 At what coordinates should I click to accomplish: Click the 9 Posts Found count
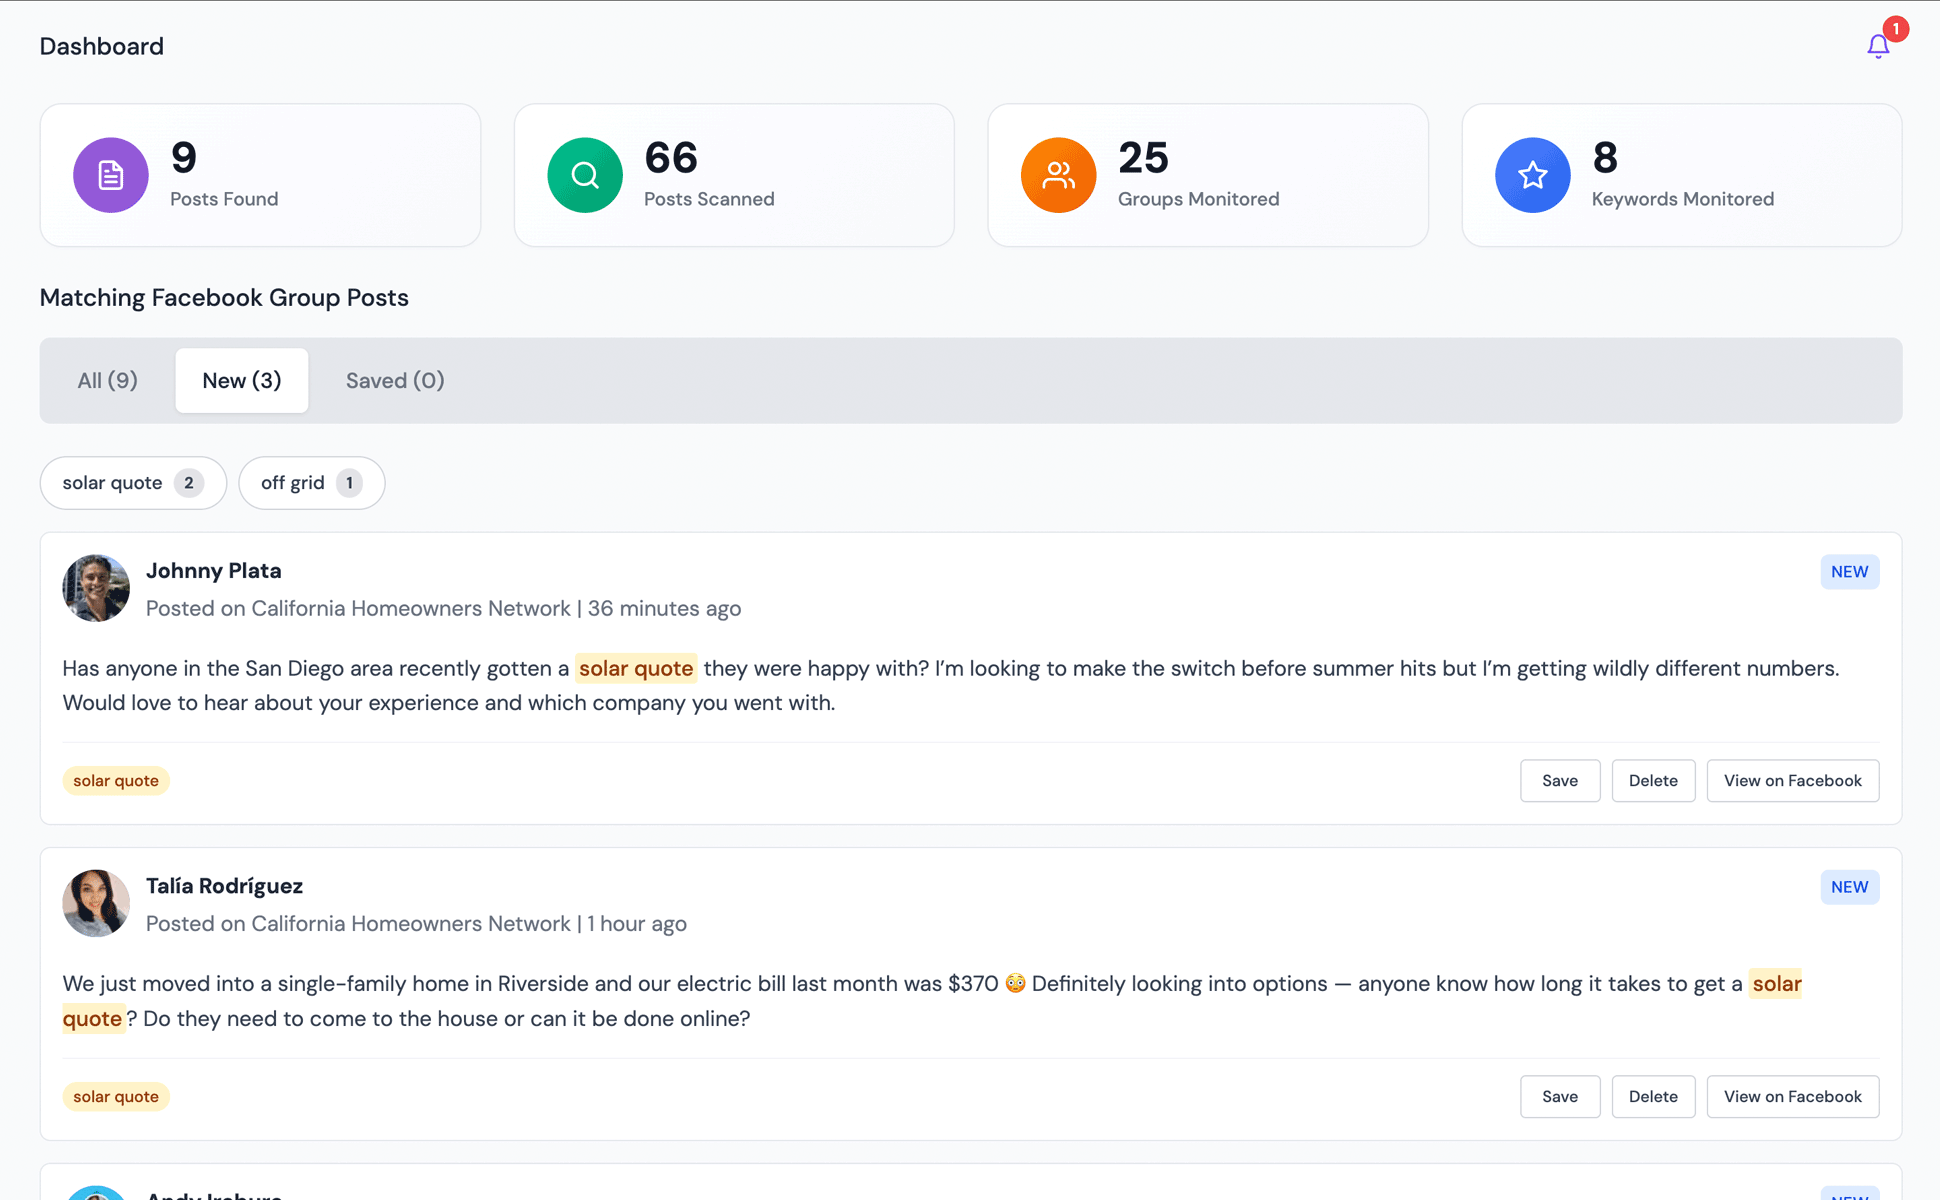click(184, 158)
